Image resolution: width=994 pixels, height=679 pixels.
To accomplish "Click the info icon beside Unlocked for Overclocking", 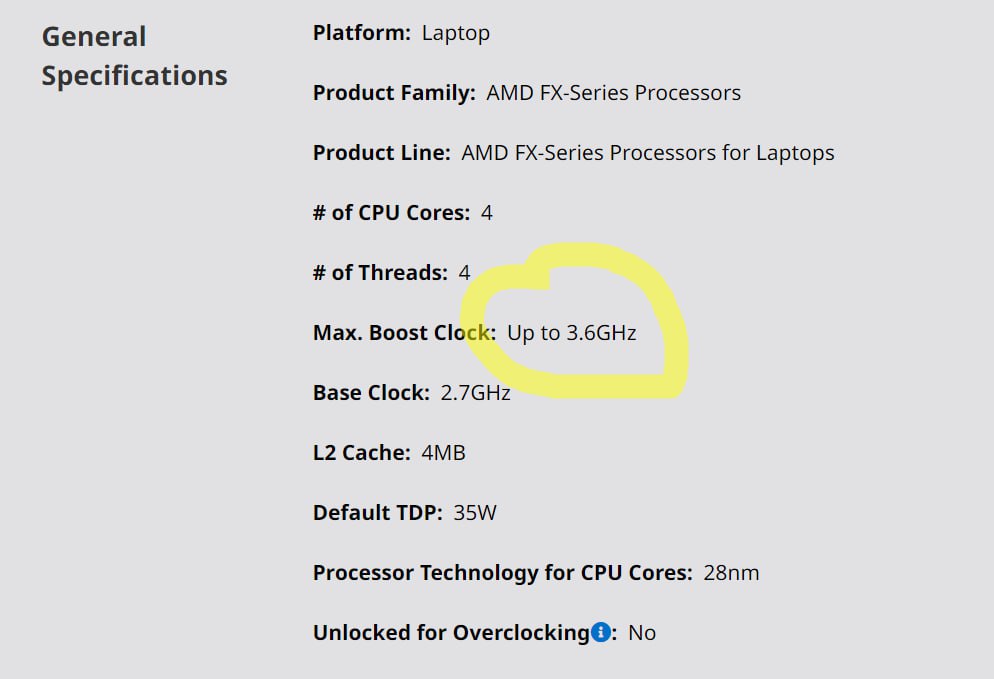I will pyautogui.click(x=600, y=632).
